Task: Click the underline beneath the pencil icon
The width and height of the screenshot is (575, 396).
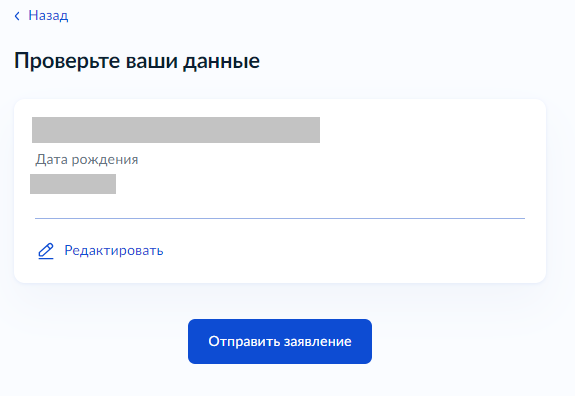Action: (46, 258)
